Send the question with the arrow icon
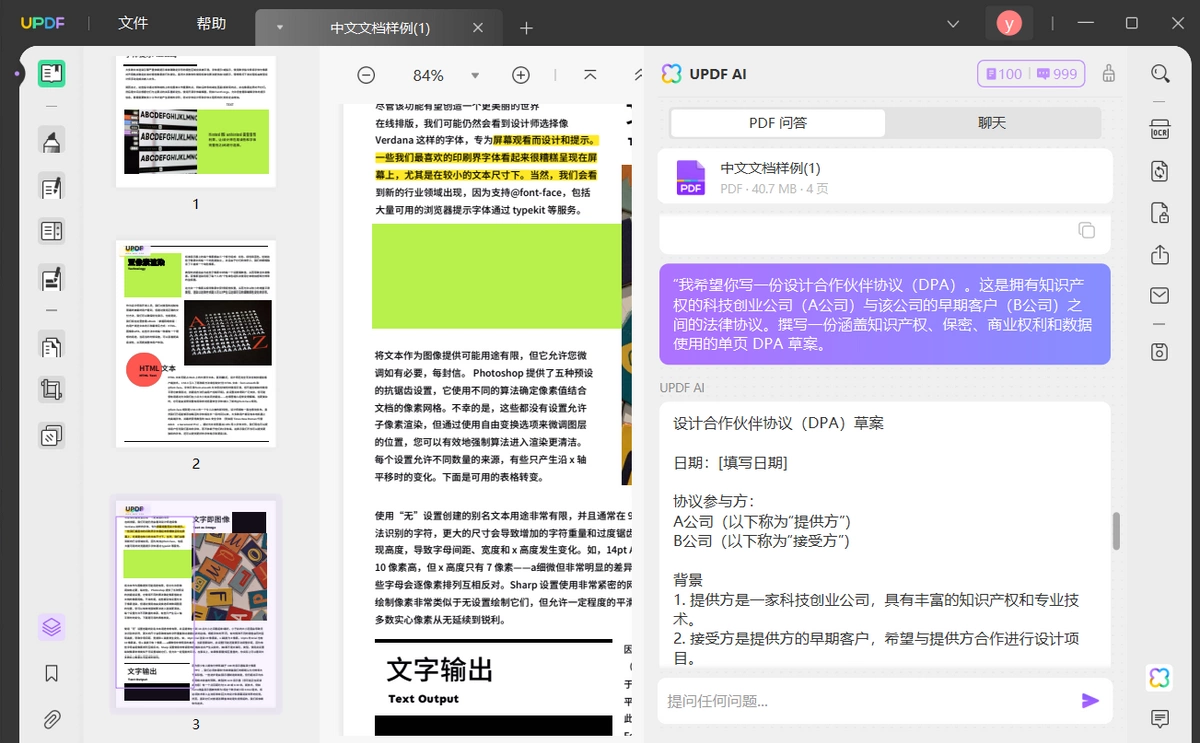Screen dimensions: 1200x743 pyautogui.click(x=1090, y=701)
